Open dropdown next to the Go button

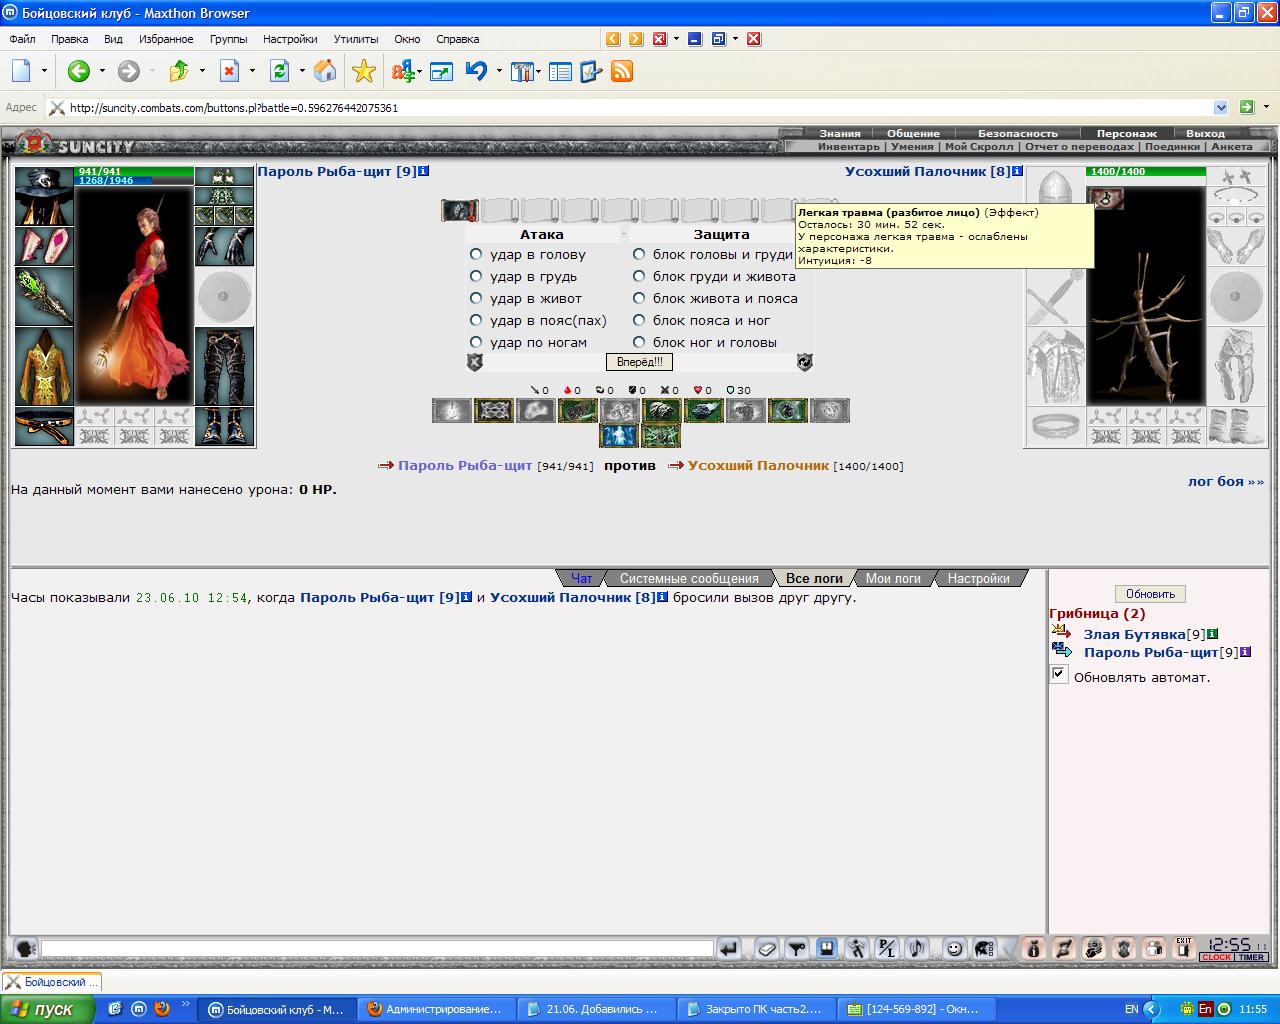(x=1266, y=107)
